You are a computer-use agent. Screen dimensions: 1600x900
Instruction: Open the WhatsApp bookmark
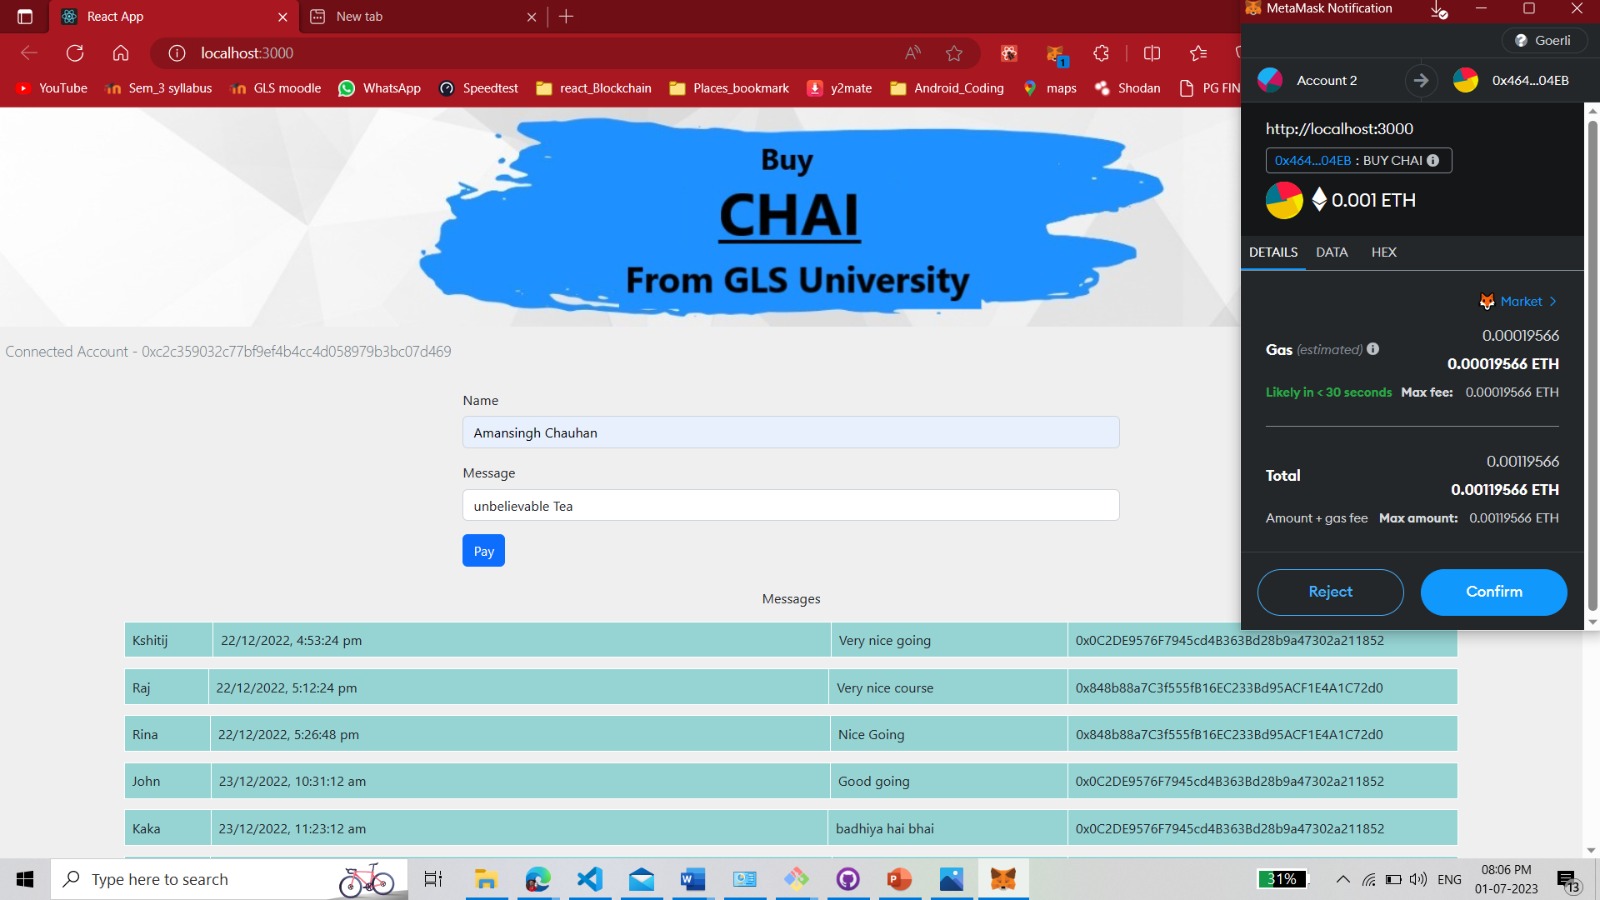[x=380, y=88]
